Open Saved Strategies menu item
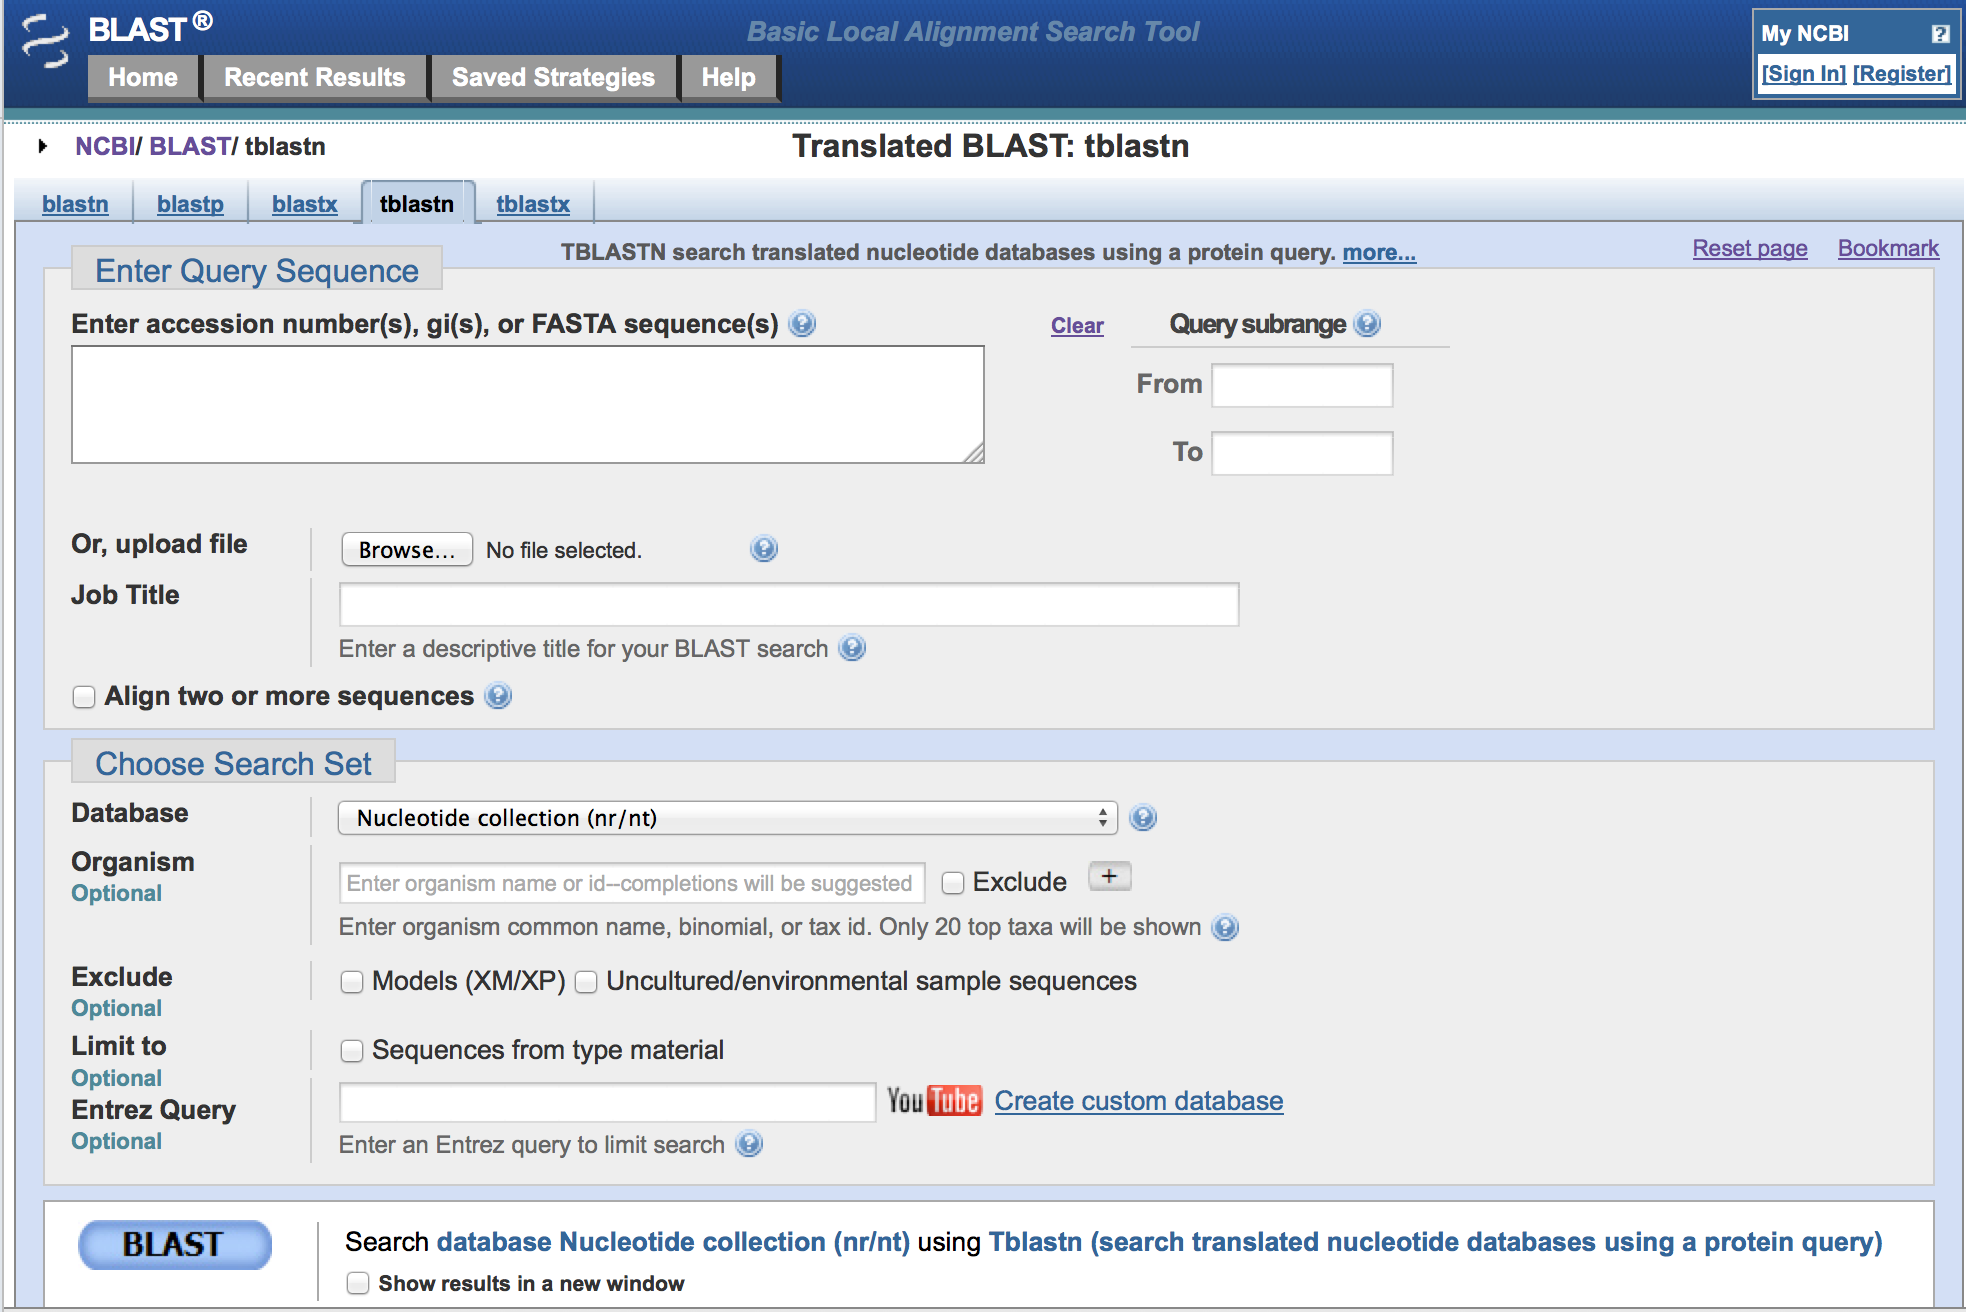The image size is (1966, 1312). pyautogui.click(x=553, y=78)
